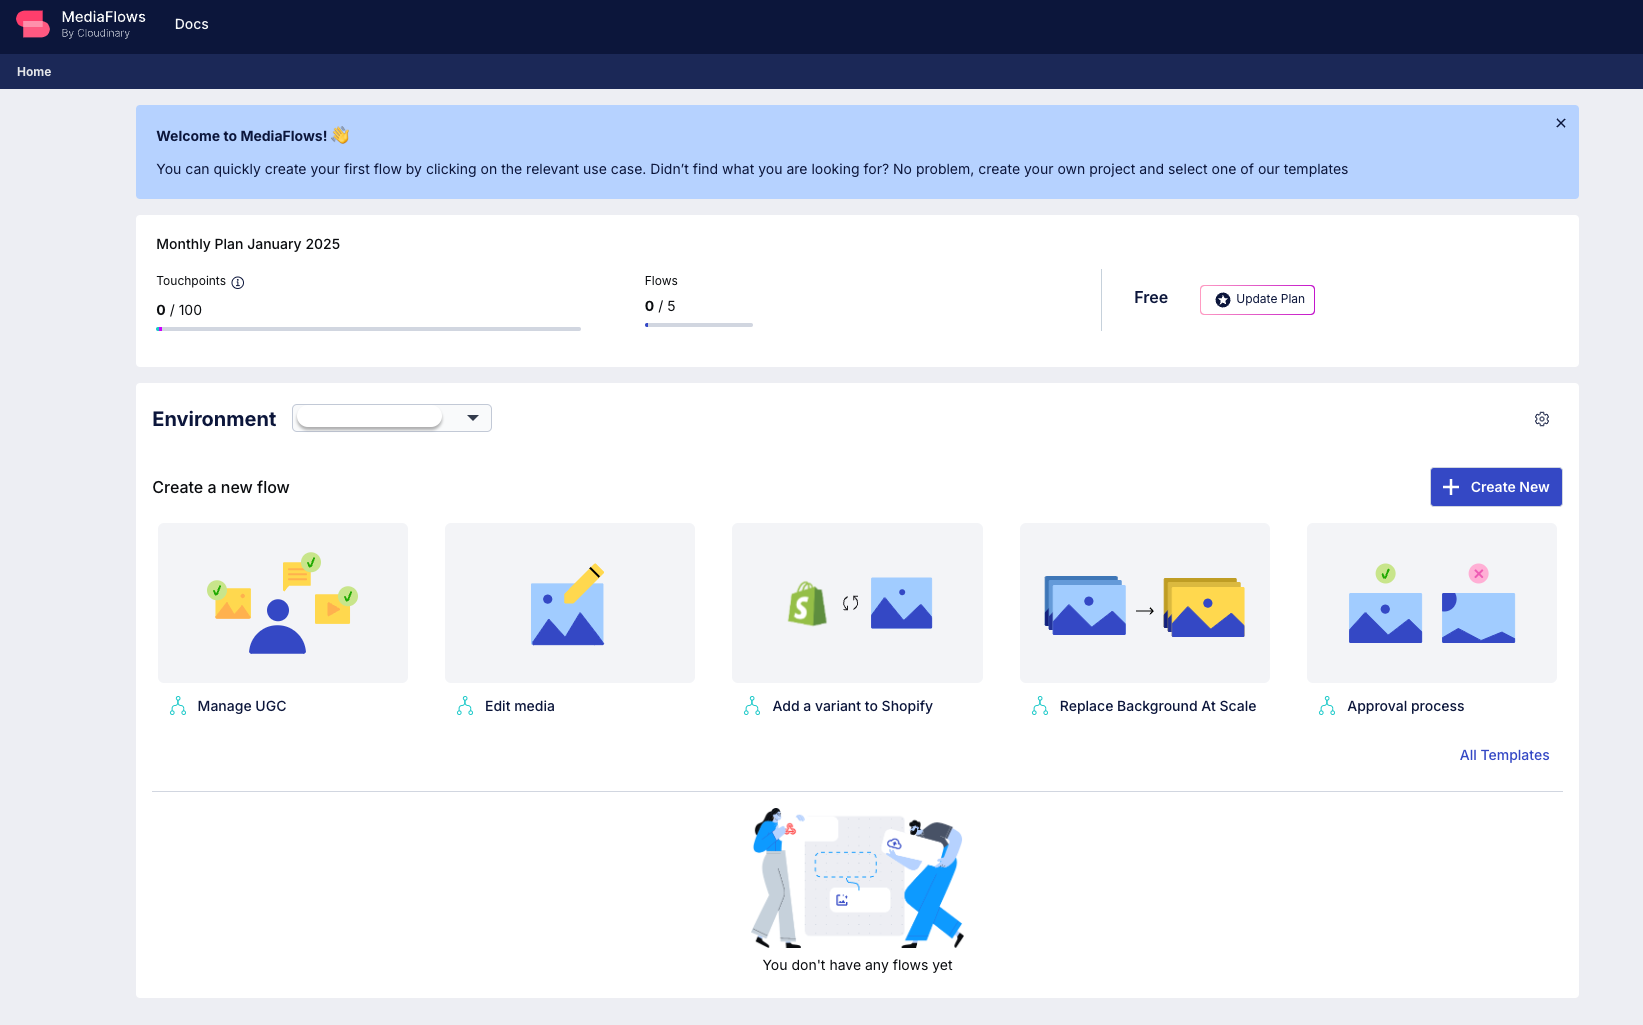The image size is (1643, 1025).
Task: Select the Manage UGC template thumbnail
Action: (x=283, y=603)
